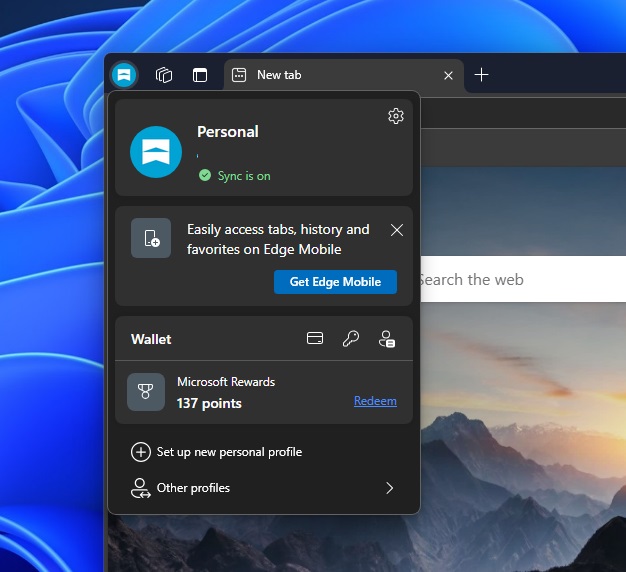Open Wallet payment cards icon
This screenshot has height=572, width=626.
(315, 338)
